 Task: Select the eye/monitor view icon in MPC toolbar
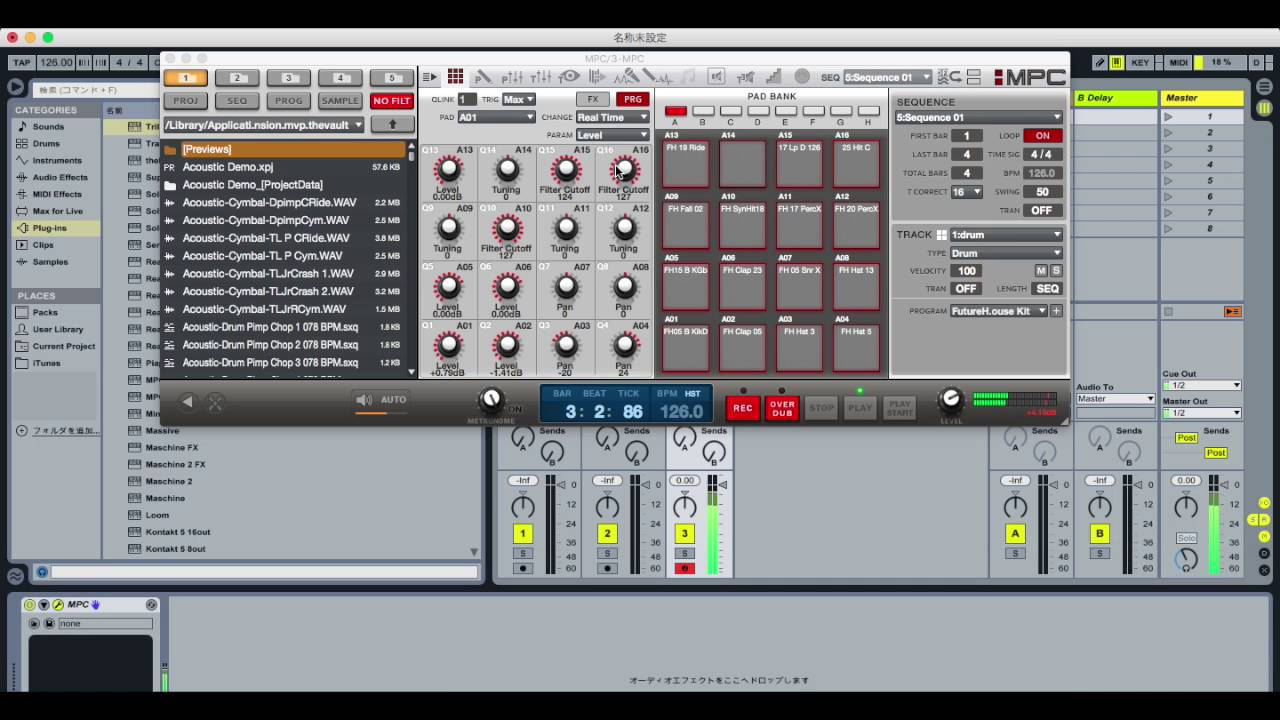click(x=567, y=76)
